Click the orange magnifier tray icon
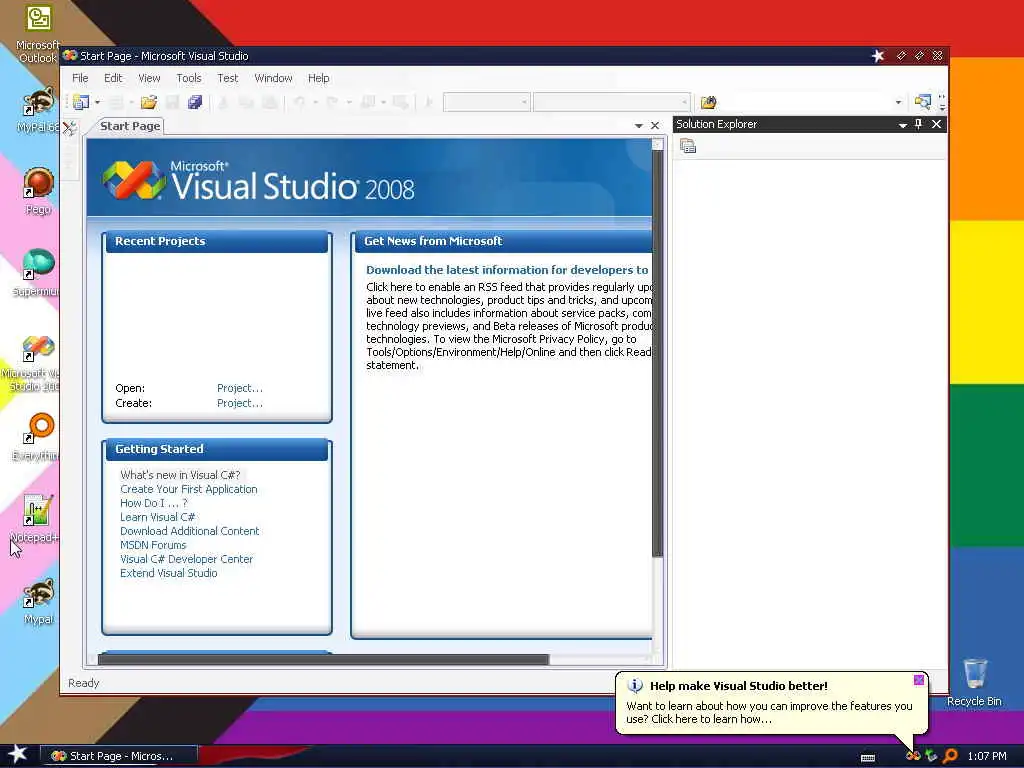The image size is (1024, 768). [x=950, y=756]
